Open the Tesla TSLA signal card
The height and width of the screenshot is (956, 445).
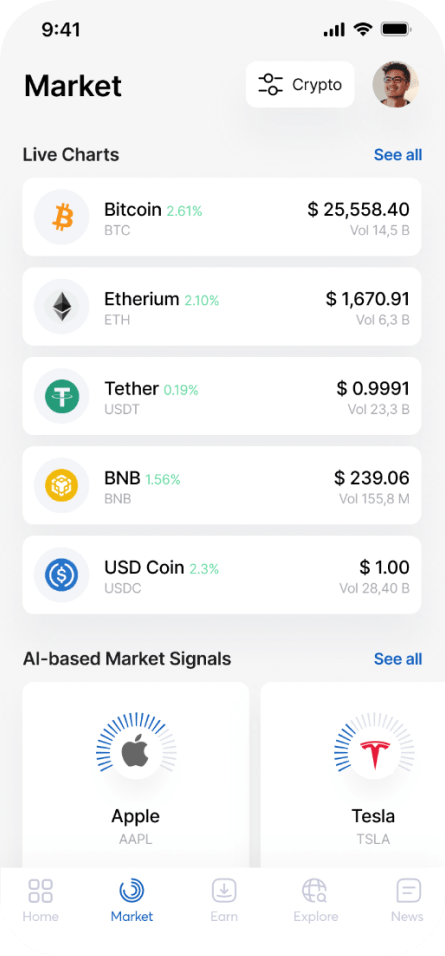click(x=353, y=775)
